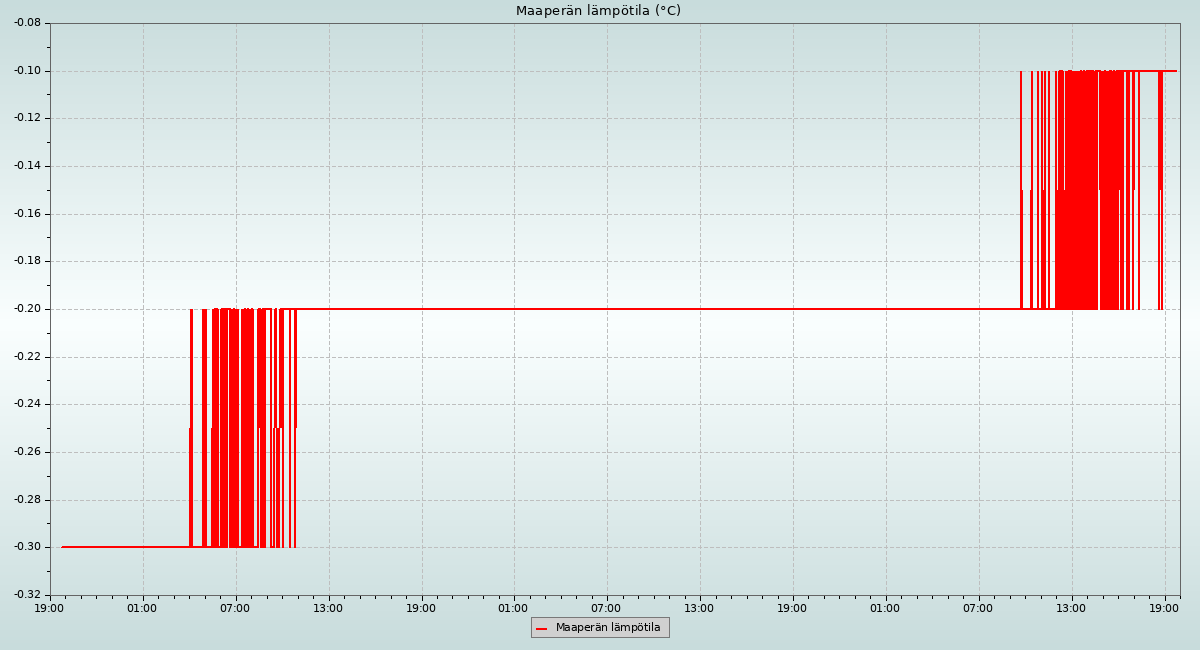
Task: Click the leftmost 01:00 time axis label
Action: click(142, 608)
